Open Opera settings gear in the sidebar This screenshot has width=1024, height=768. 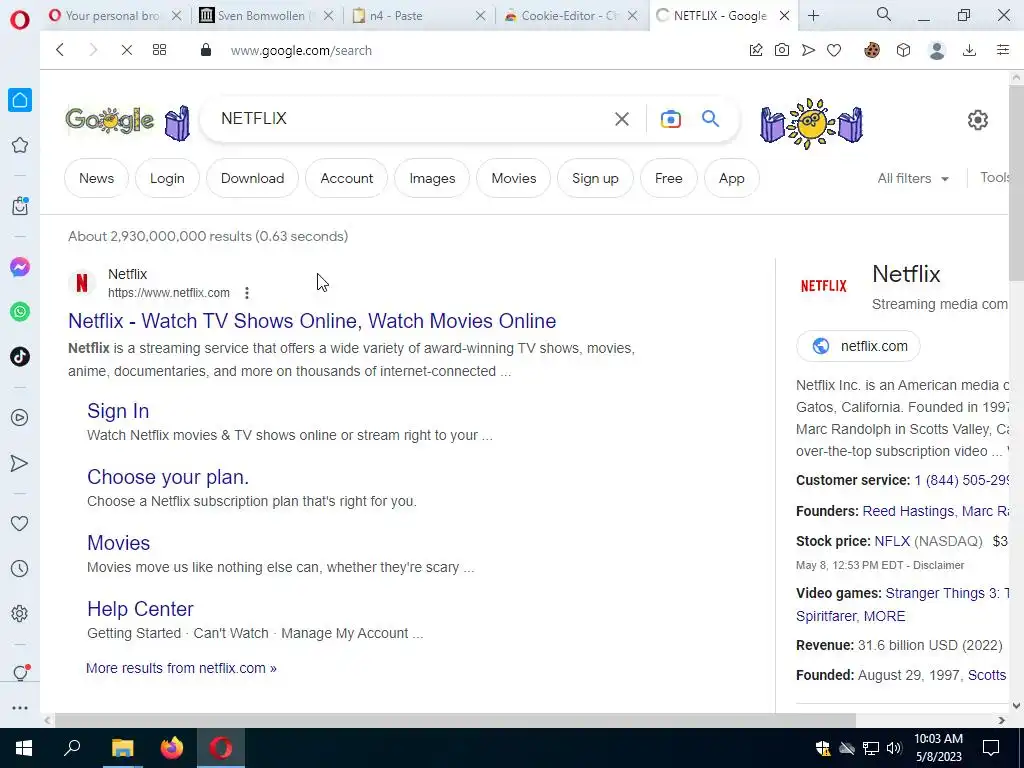coord(20,613)
